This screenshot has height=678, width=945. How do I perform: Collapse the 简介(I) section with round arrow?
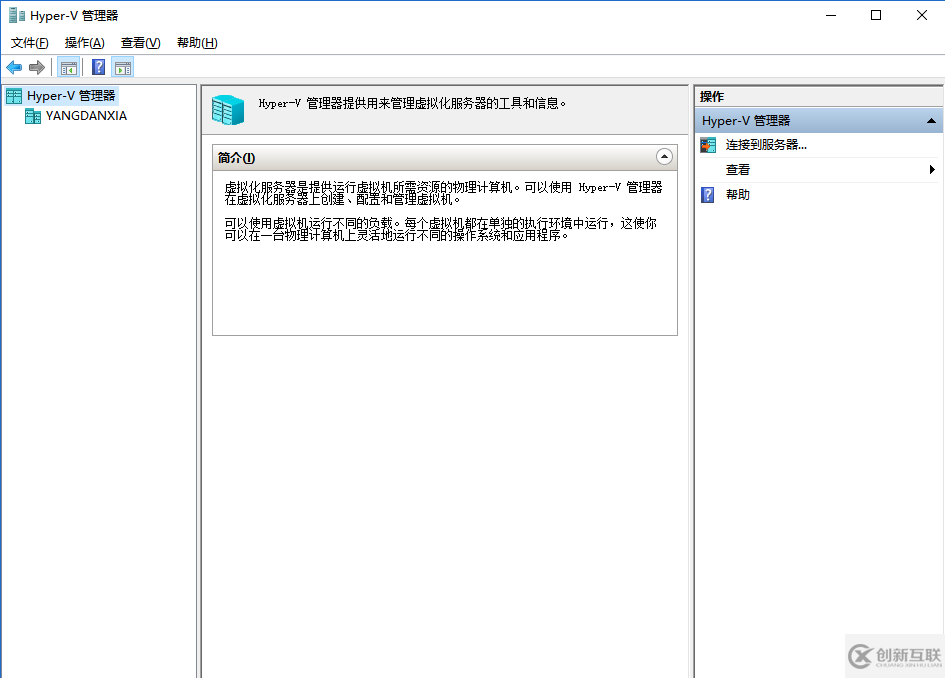[664, 157]
